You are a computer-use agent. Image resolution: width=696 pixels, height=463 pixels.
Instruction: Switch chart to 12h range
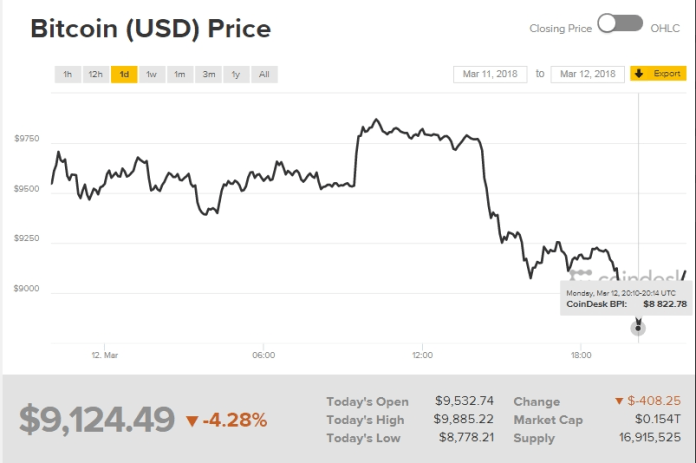tap(95, 74)
